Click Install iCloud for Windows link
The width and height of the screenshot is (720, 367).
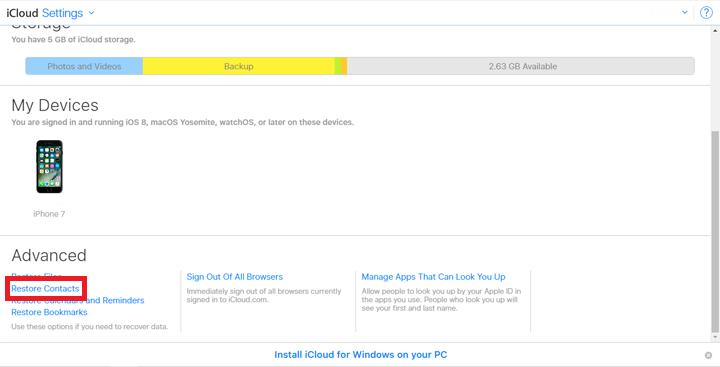click(x=360, y=355)
